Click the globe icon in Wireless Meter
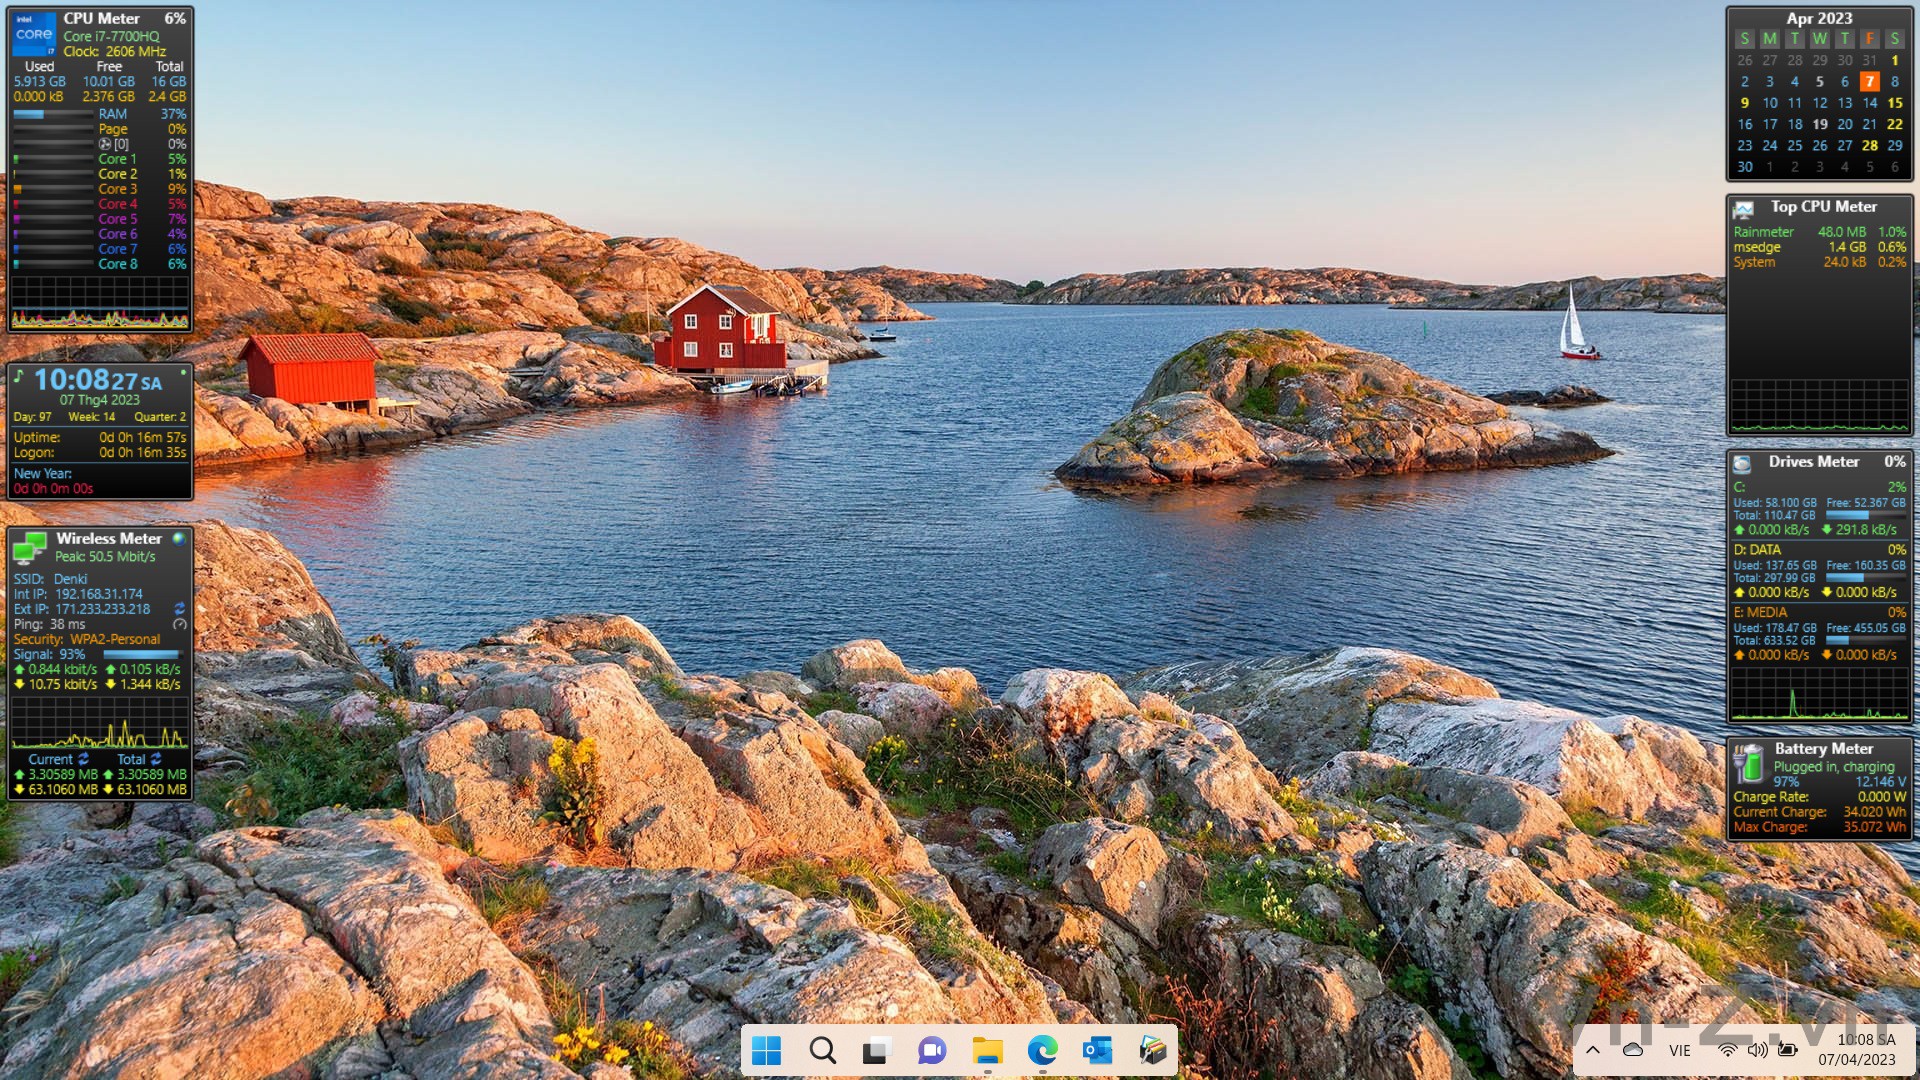 point(179,538)
